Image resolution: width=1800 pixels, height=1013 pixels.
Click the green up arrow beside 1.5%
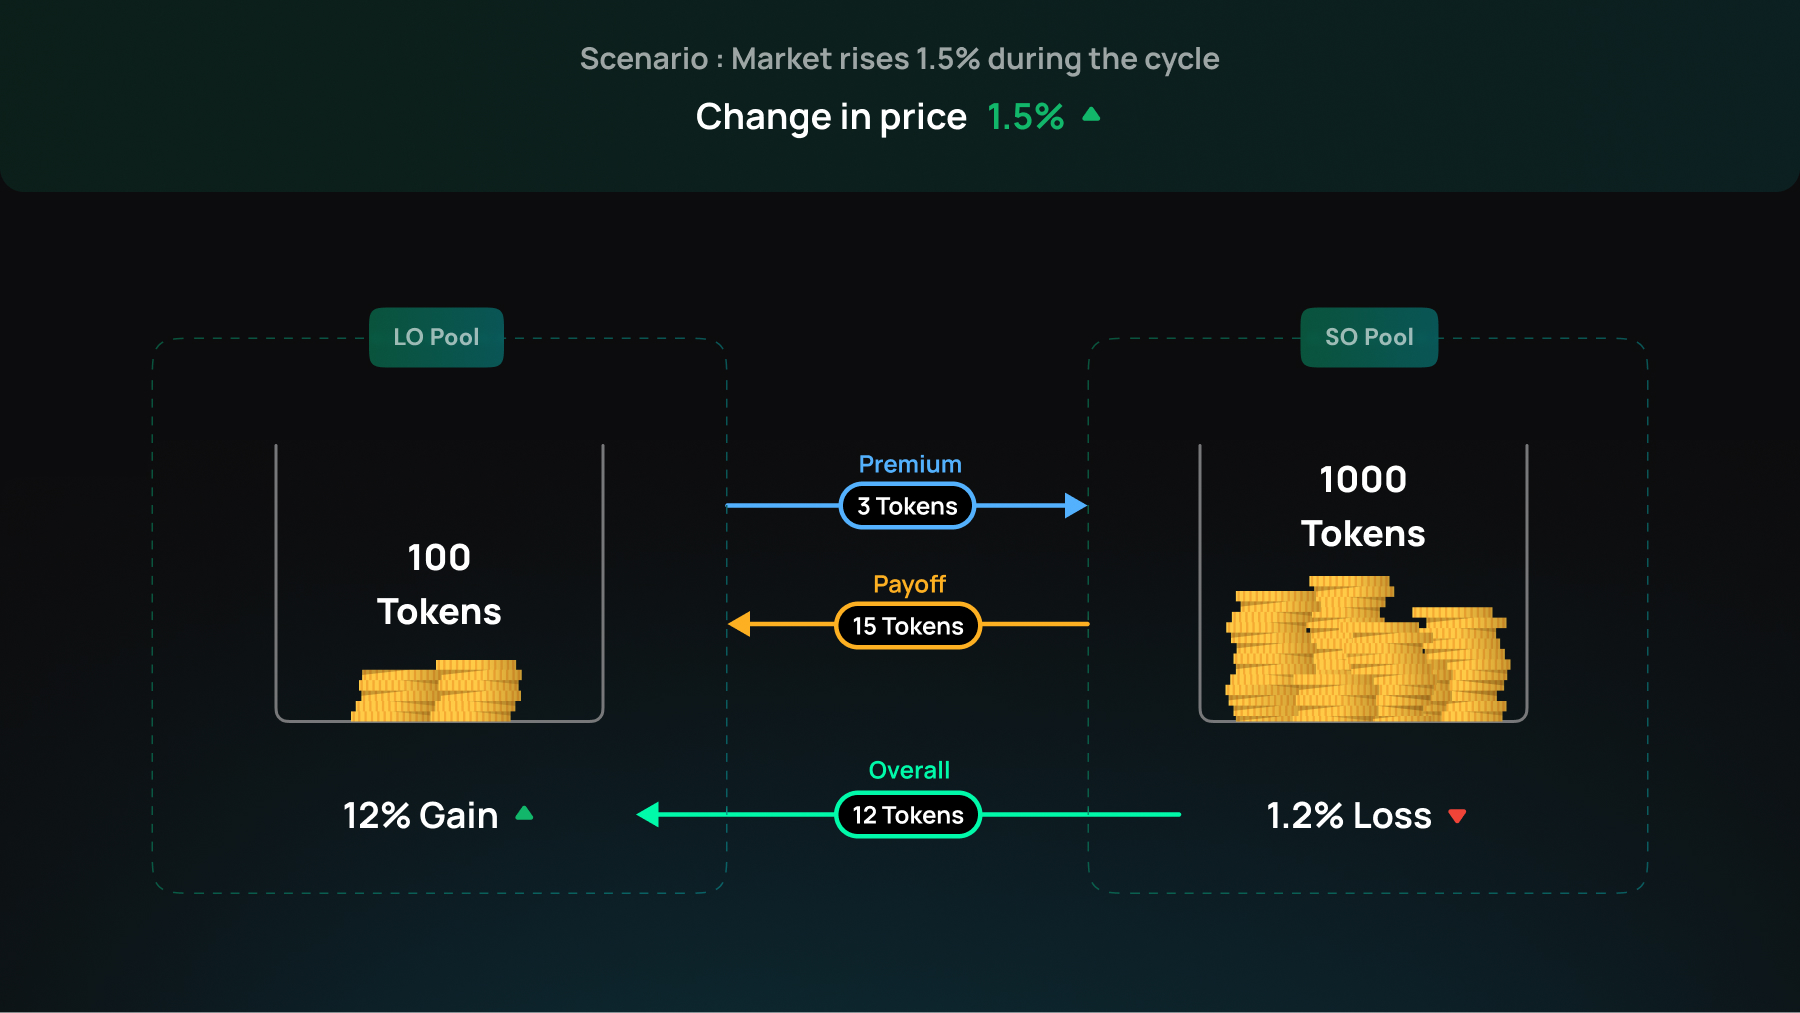1091,115
